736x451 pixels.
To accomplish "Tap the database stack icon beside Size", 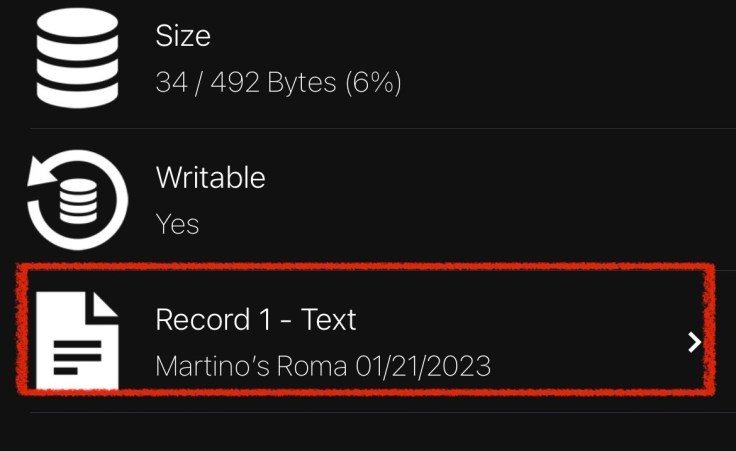I will coord(77,56).
